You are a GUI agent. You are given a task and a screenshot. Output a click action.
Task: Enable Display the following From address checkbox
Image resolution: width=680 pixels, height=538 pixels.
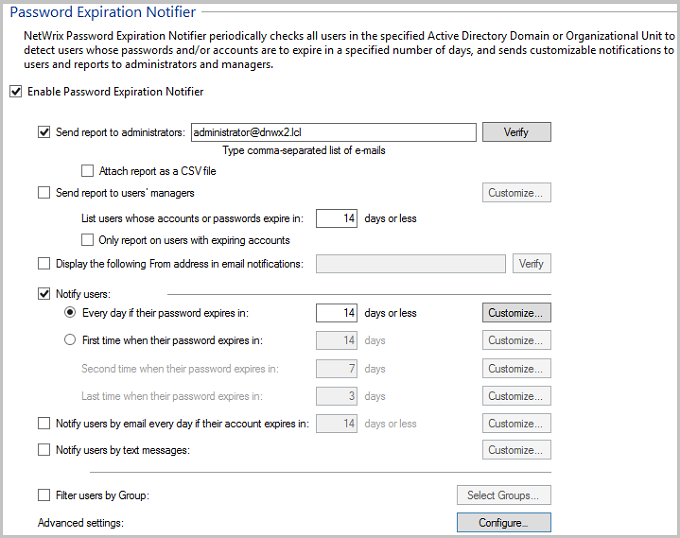click(x=44, y=264)
